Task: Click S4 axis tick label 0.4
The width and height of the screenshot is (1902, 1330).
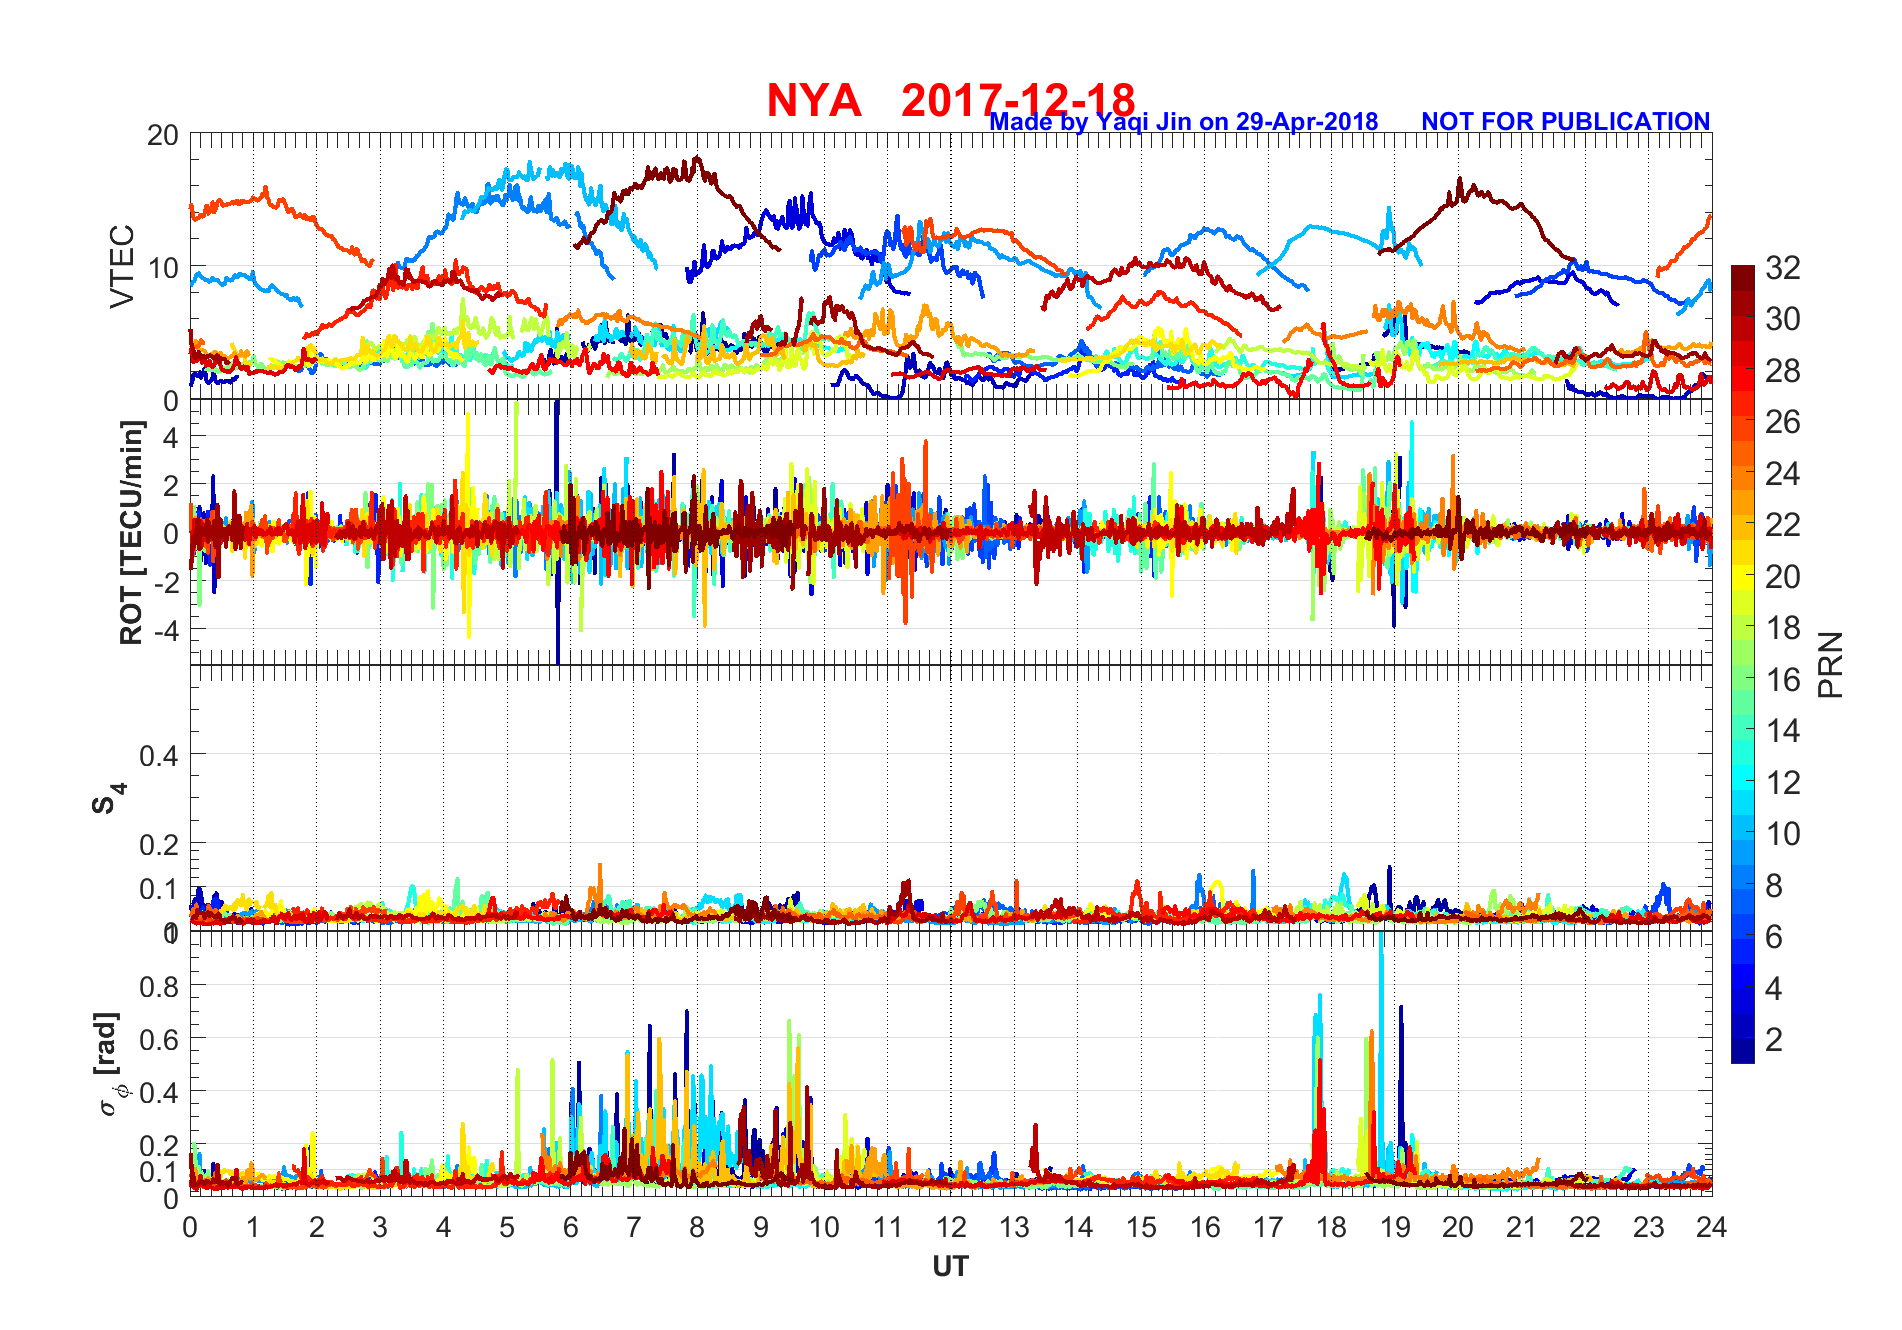Action: [x=159, y=755]
